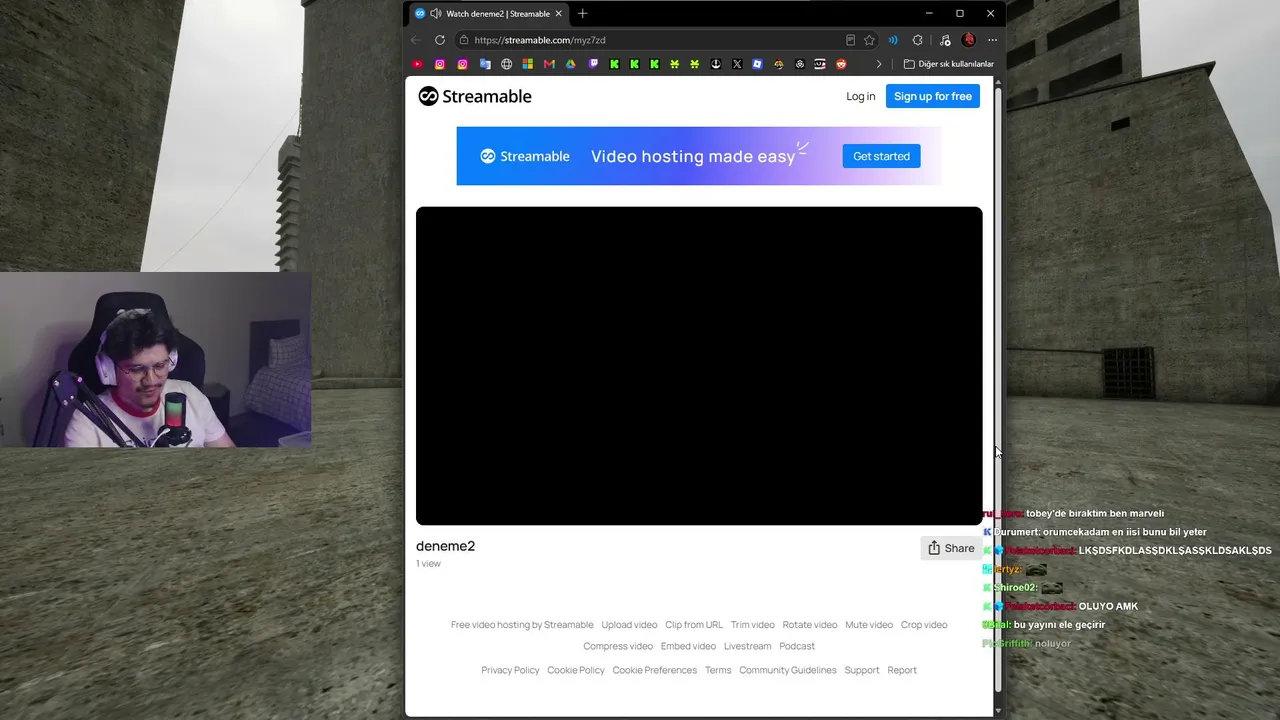The image size is (1280, 720).
Task: Open the Privacy Policy link
Action: [510, 670]
